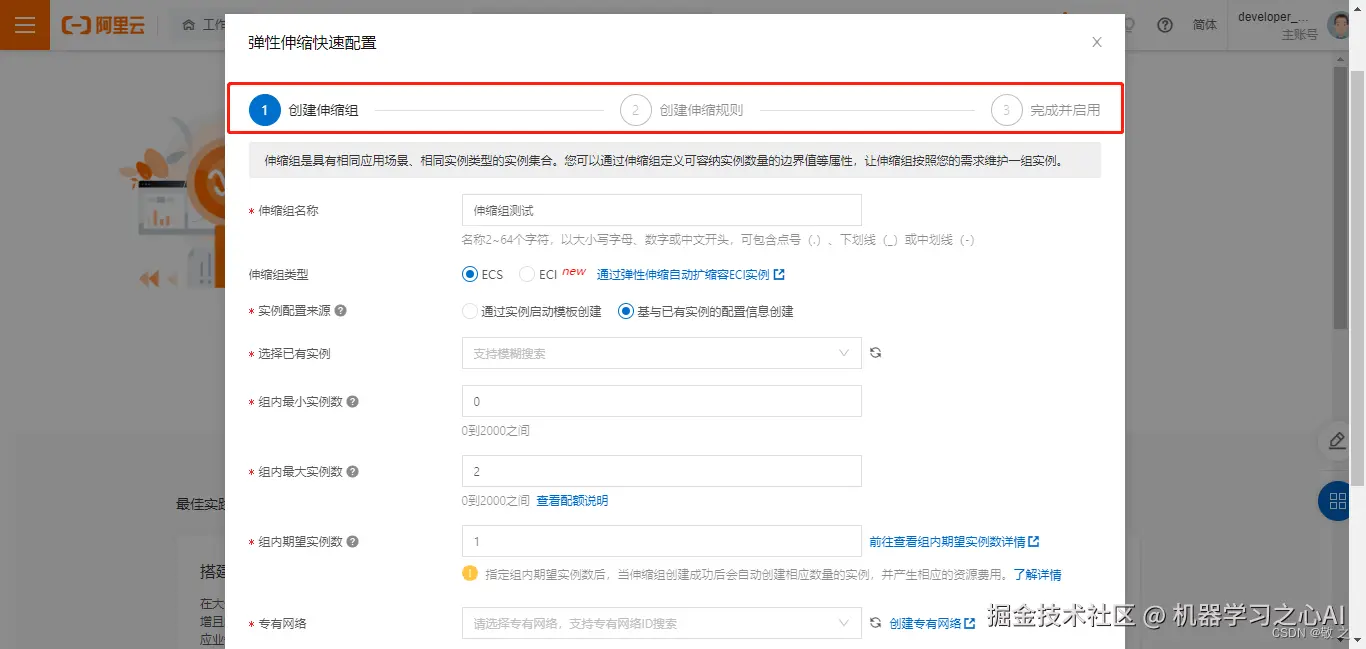The height and width of the screenshot is (649, 1366).
Task: Select the ECI radio button
Action: pyautogui.click(x=527, y=274)
